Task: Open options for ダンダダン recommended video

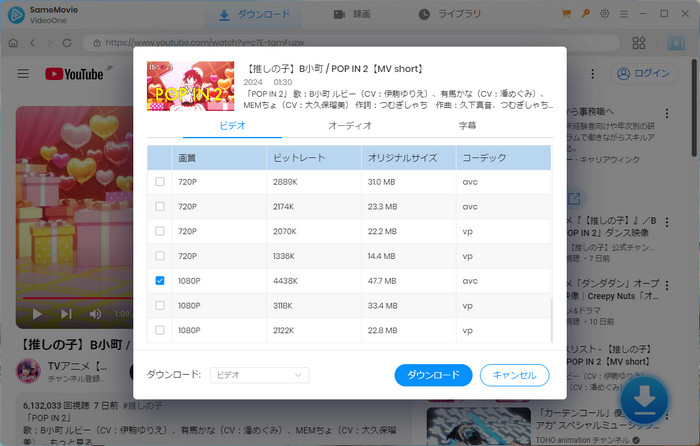Action: point(667,285)
